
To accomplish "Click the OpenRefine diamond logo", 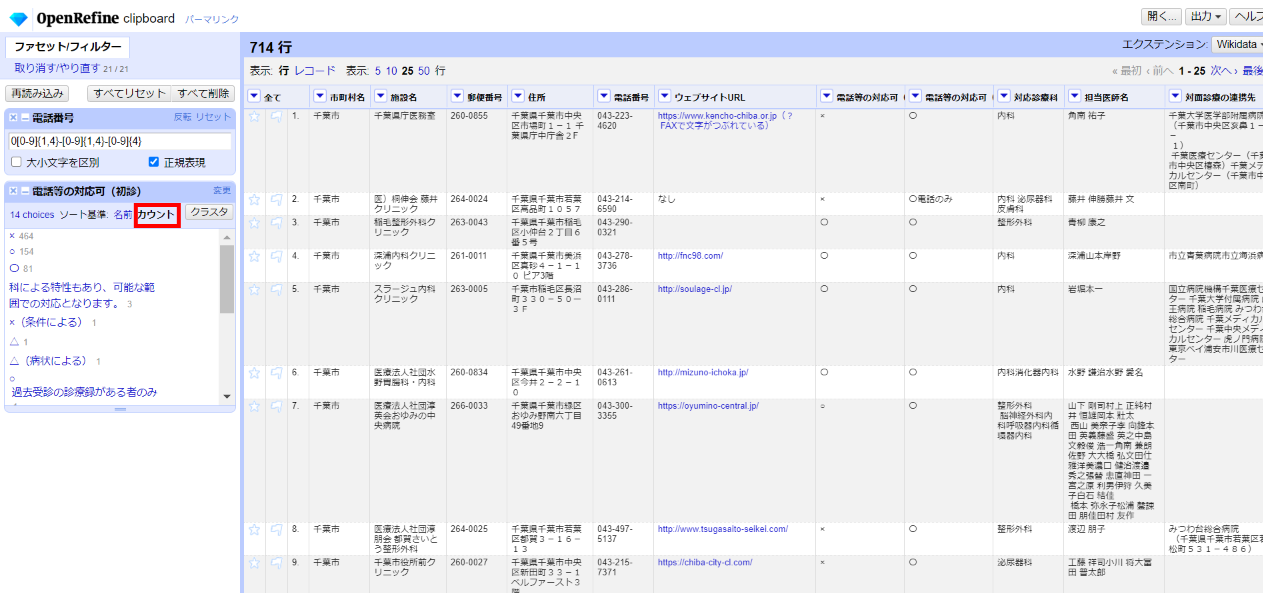I will click(18, 18).
